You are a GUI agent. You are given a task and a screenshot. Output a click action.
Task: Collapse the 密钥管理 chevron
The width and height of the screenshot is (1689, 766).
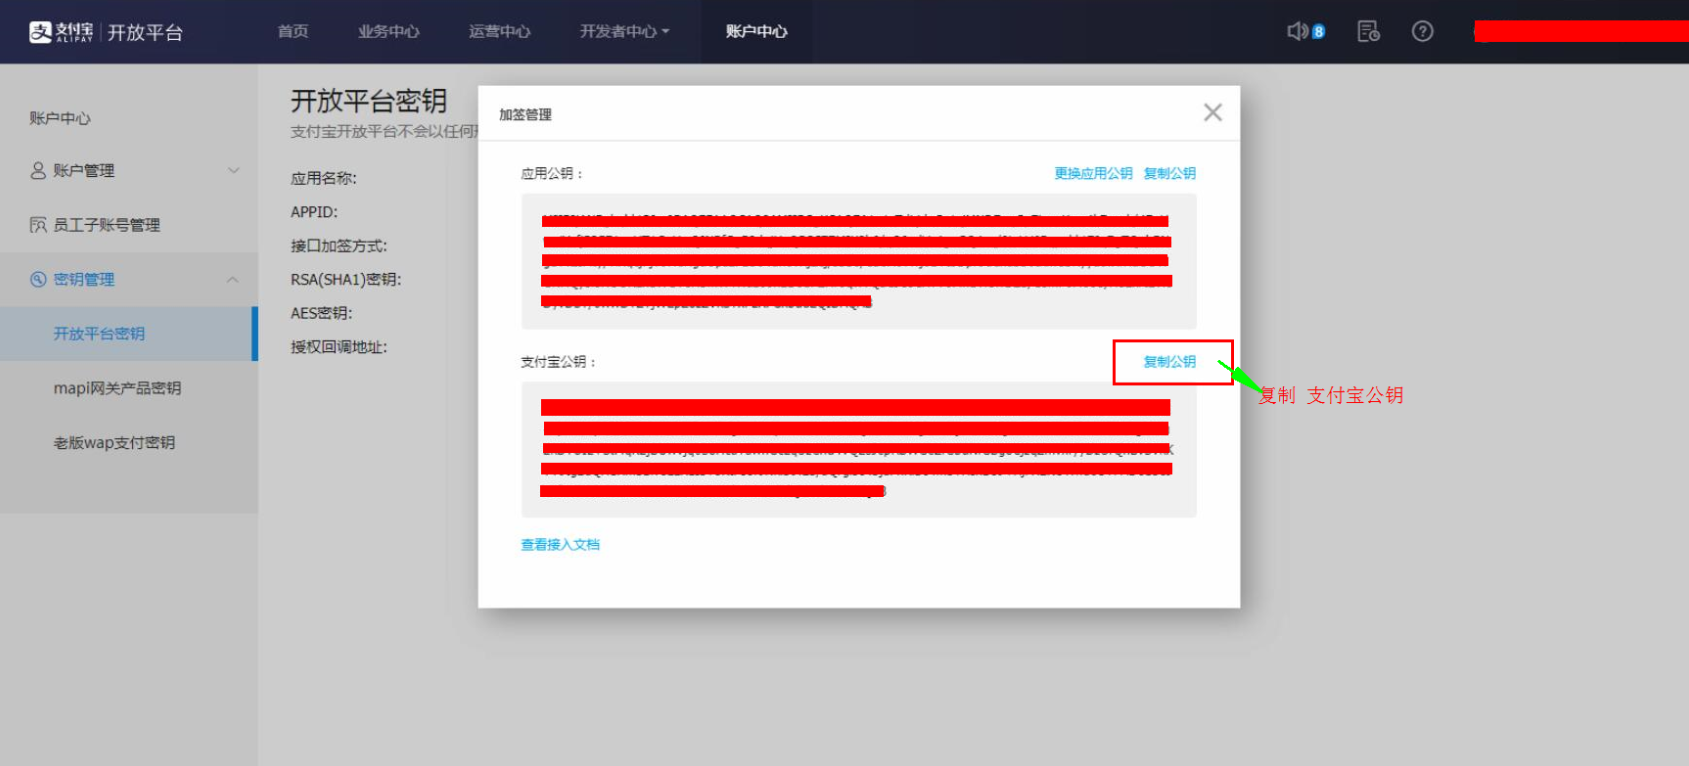(x=233, y=280)
